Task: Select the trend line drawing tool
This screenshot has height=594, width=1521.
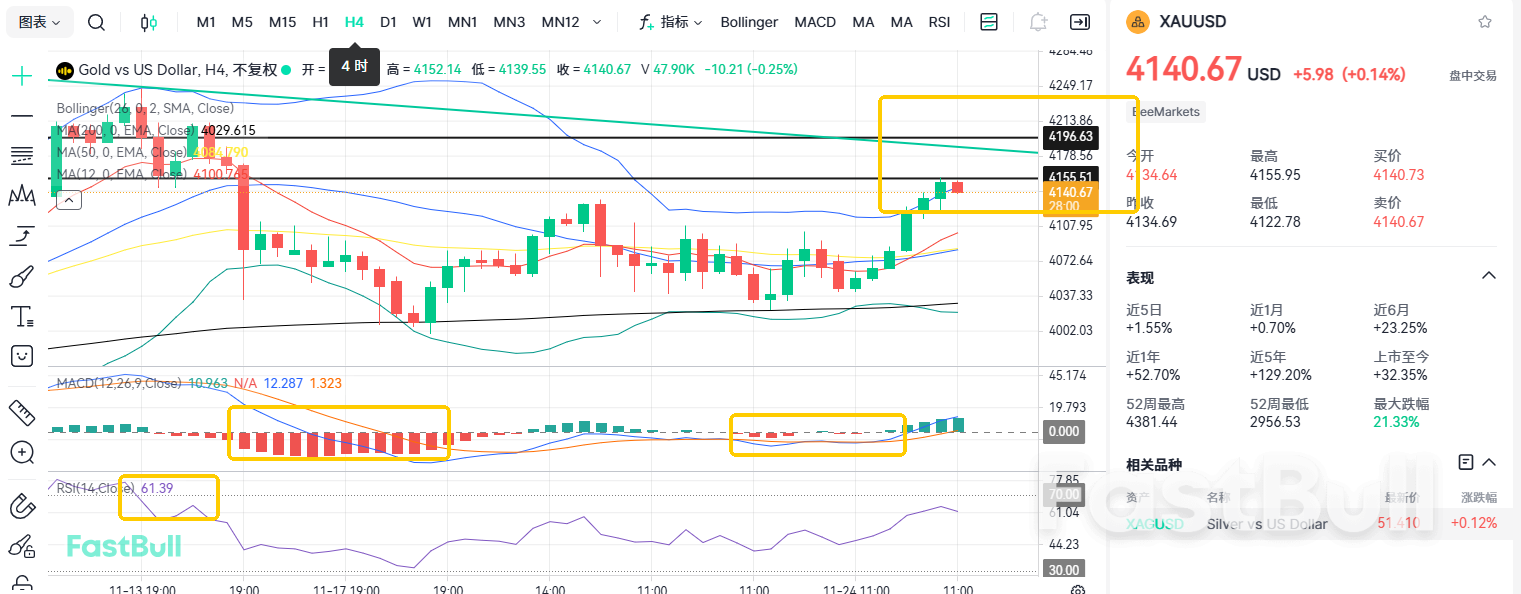Action: click(x=21, y=116)
